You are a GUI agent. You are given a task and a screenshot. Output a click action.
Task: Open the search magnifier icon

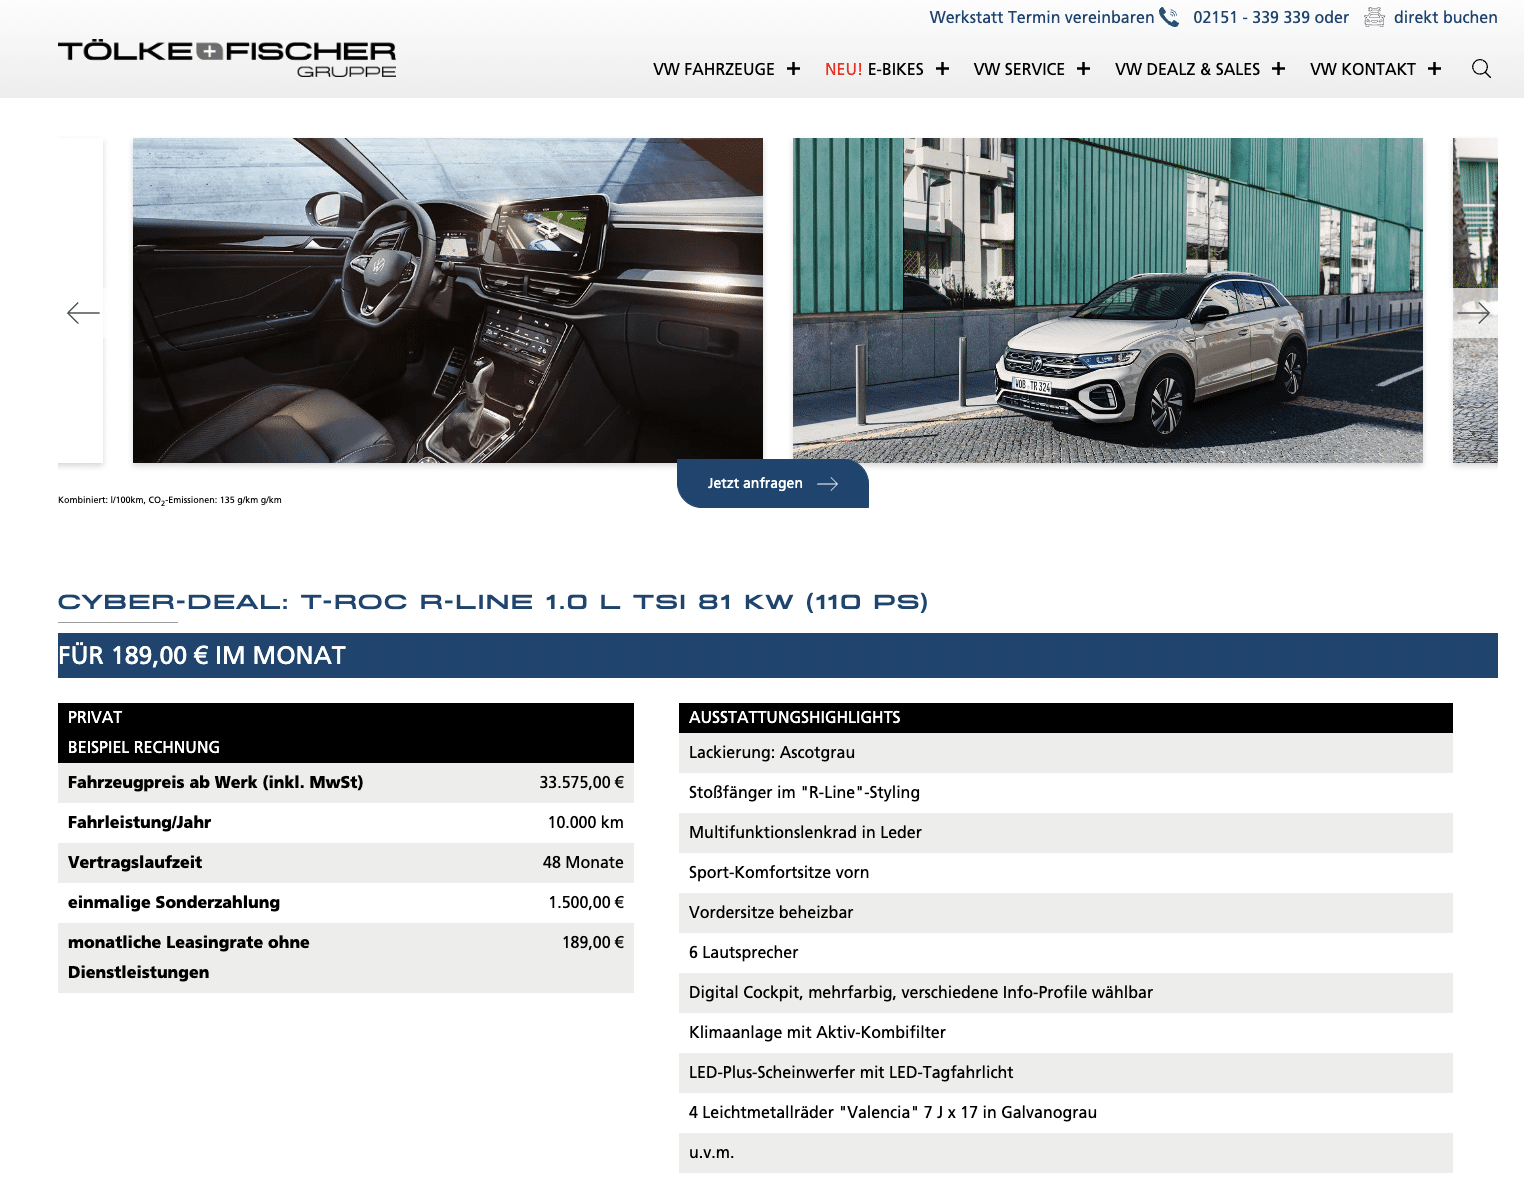click(x=1481, y=69)
